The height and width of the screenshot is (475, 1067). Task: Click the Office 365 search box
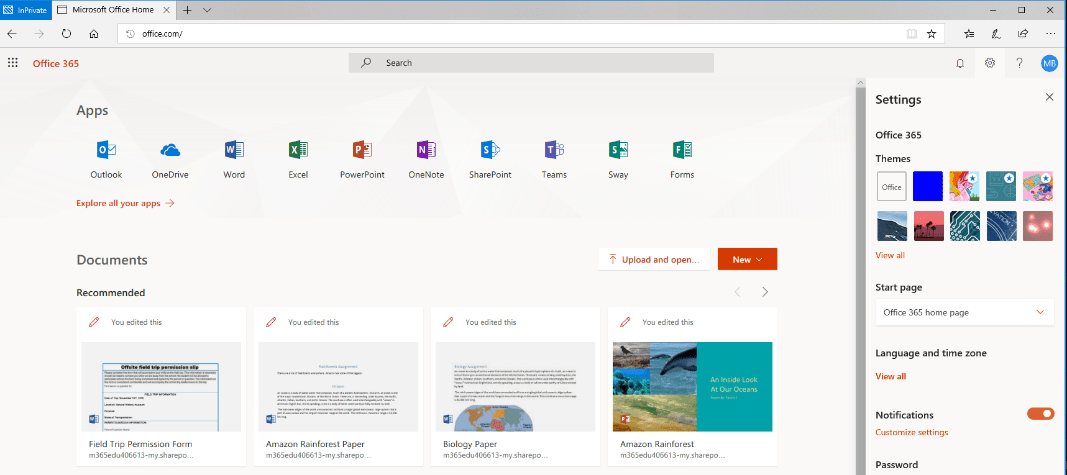pos(531,63)
